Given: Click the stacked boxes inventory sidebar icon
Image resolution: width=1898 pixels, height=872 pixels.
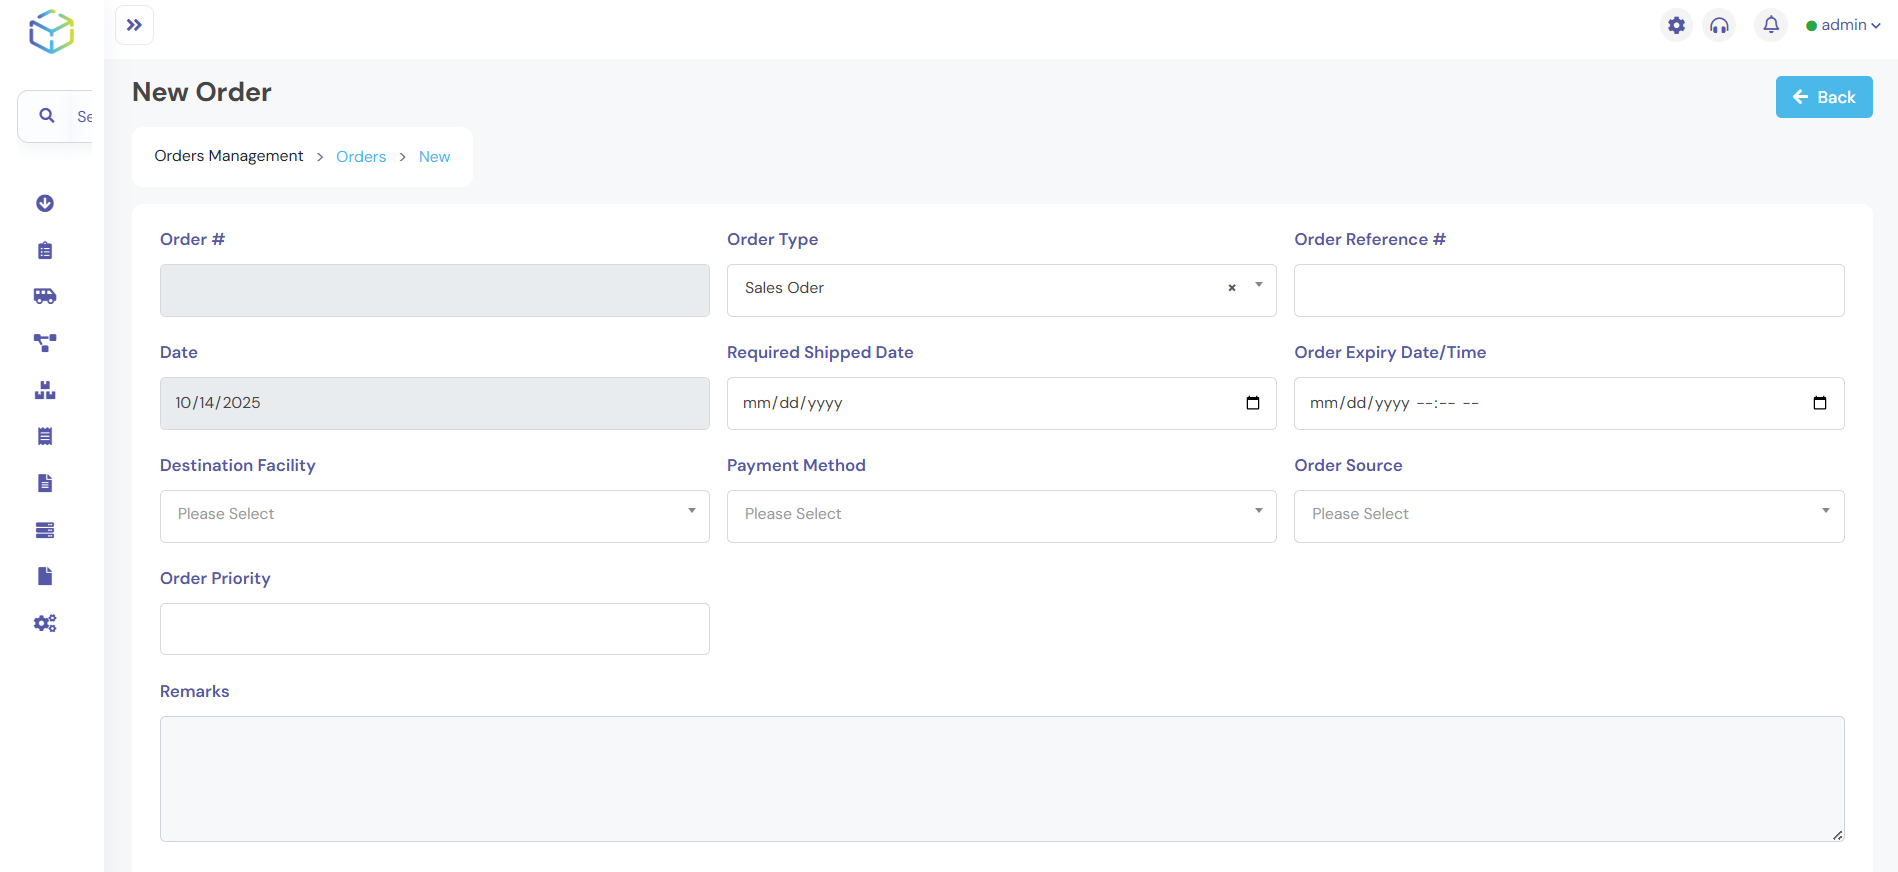Looking at the screenshot, I should tap(45, 390).
